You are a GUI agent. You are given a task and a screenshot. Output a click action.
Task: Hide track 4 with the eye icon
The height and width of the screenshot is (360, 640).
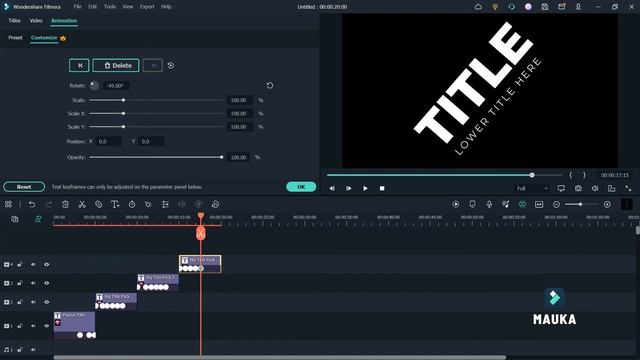(47, 264)
